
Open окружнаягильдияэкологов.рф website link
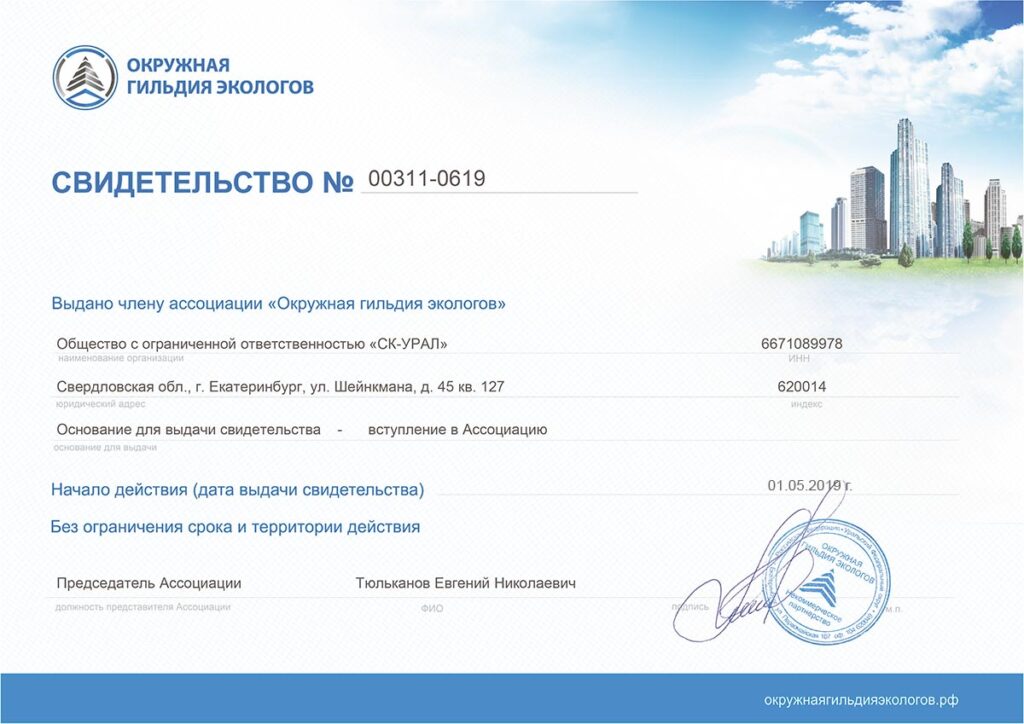(x=861, y=700)
